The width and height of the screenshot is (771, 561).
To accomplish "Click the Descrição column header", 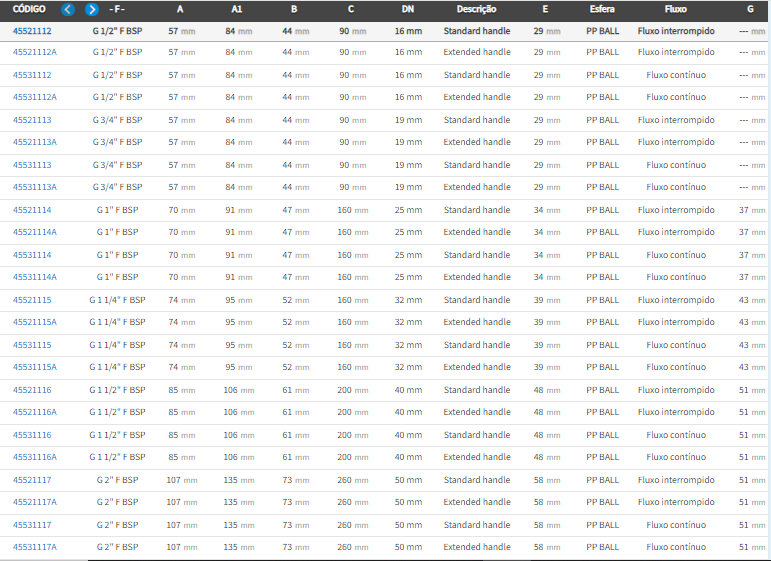I will (477, 9).
